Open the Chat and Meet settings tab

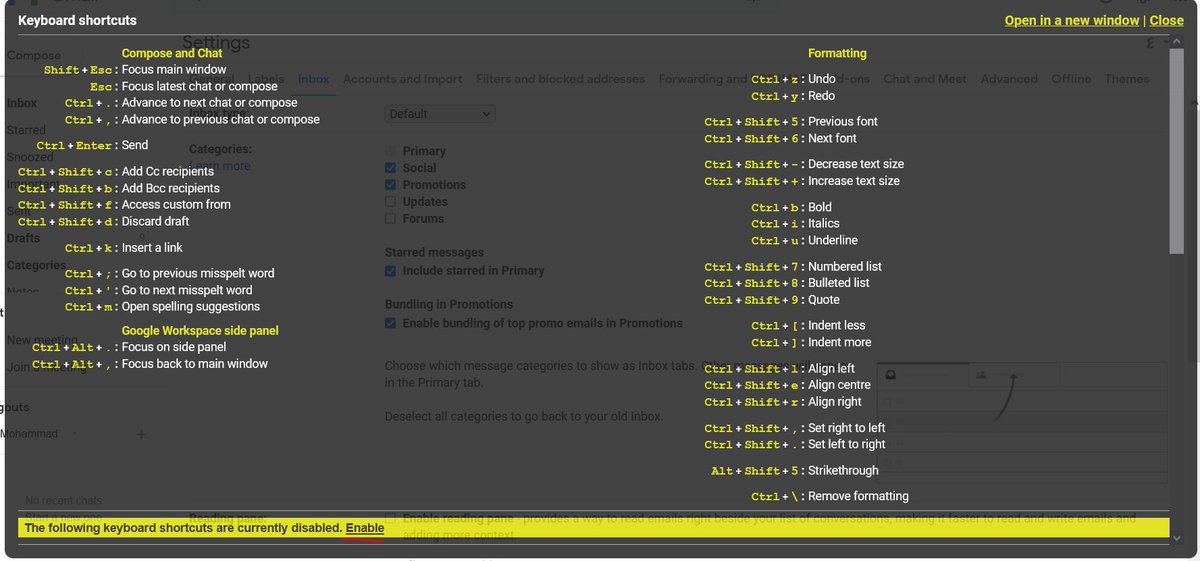pyautogui.click(x=925, y=79)
